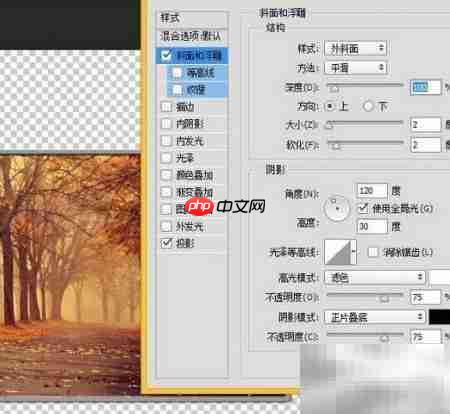Click the 深度 slider track
The height and width of the screenshot is (414, 450).
click(365, 86)
